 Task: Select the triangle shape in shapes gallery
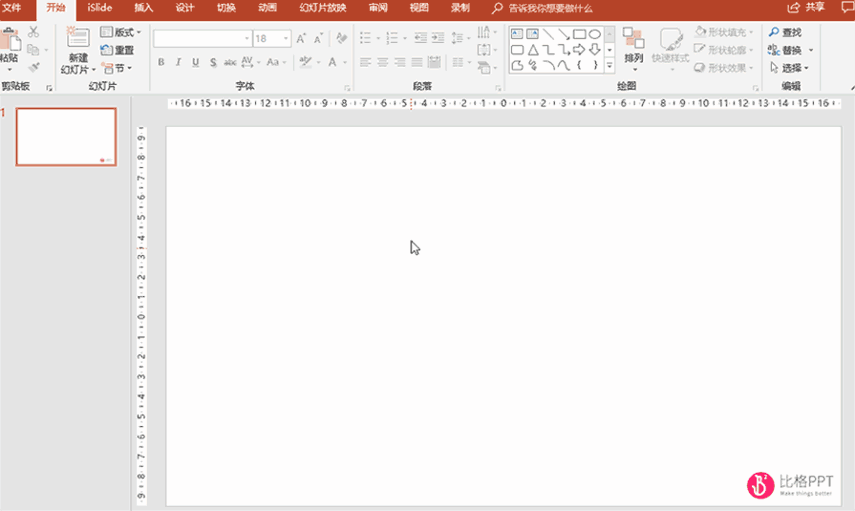coord(533,50)
